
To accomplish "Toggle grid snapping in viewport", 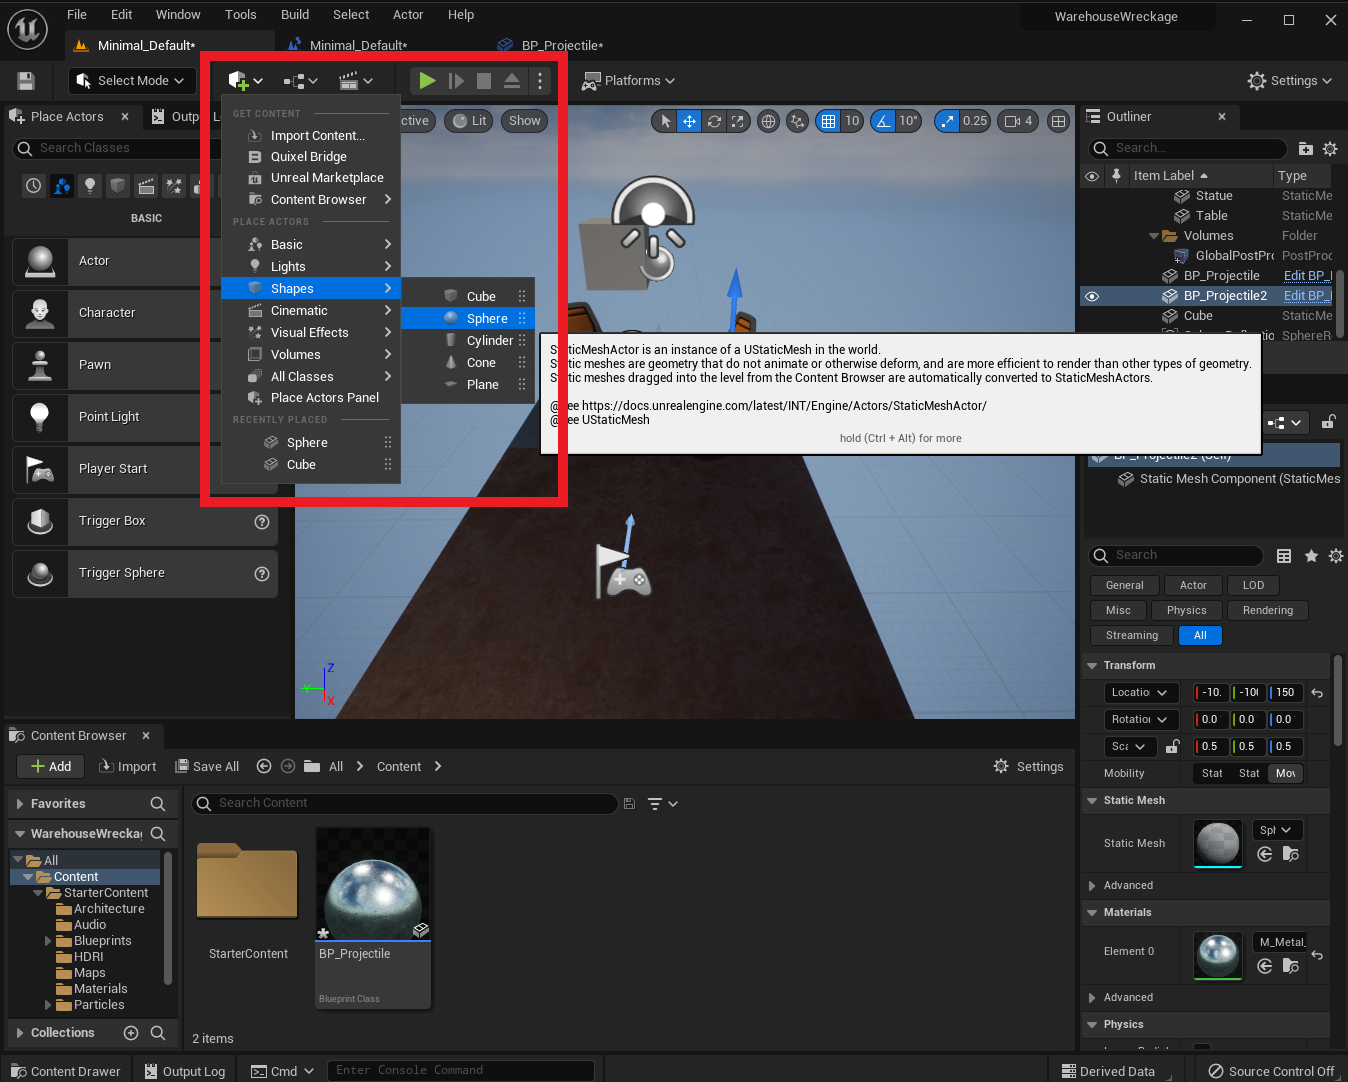I will click(828, 121).
